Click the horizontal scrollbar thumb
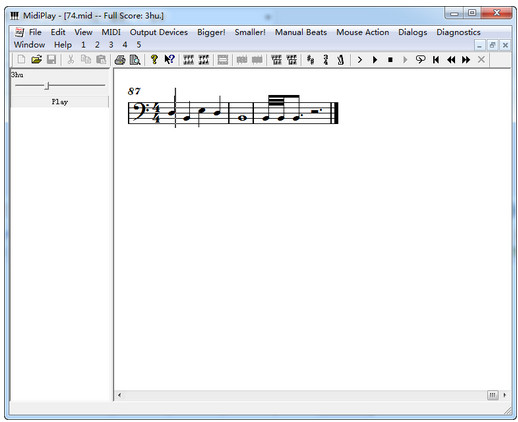Viewport: 518px width, 422px height. (493, 395)
